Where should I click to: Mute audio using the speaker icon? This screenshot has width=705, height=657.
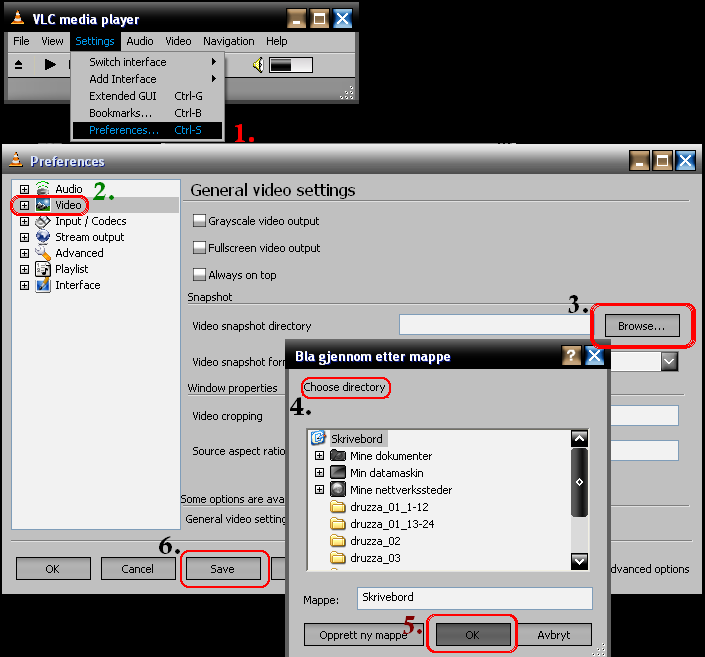click(257, 65)
